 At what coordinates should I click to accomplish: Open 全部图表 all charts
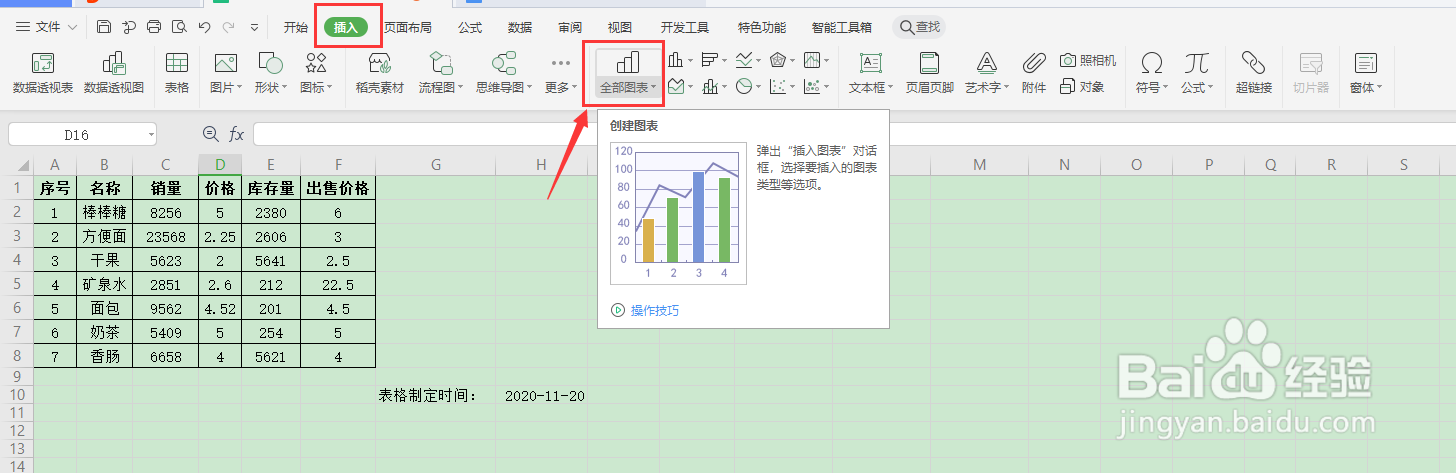coord(628,73)
